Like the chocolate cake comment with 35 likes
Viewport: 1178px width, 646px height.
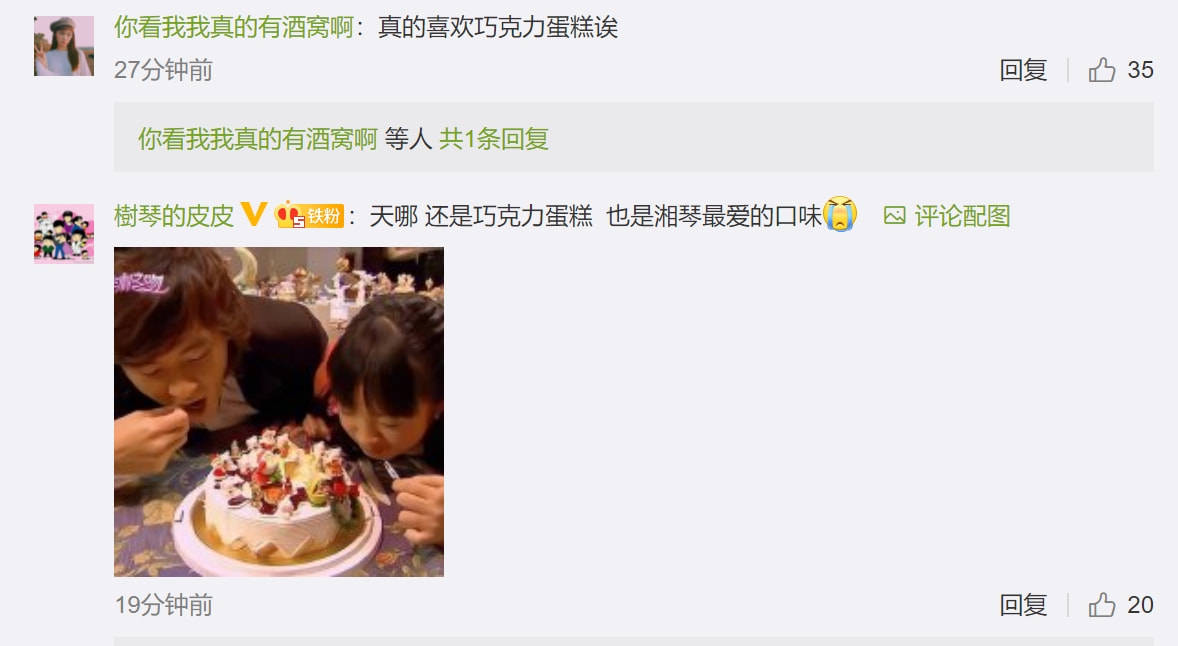(1101, 70)
